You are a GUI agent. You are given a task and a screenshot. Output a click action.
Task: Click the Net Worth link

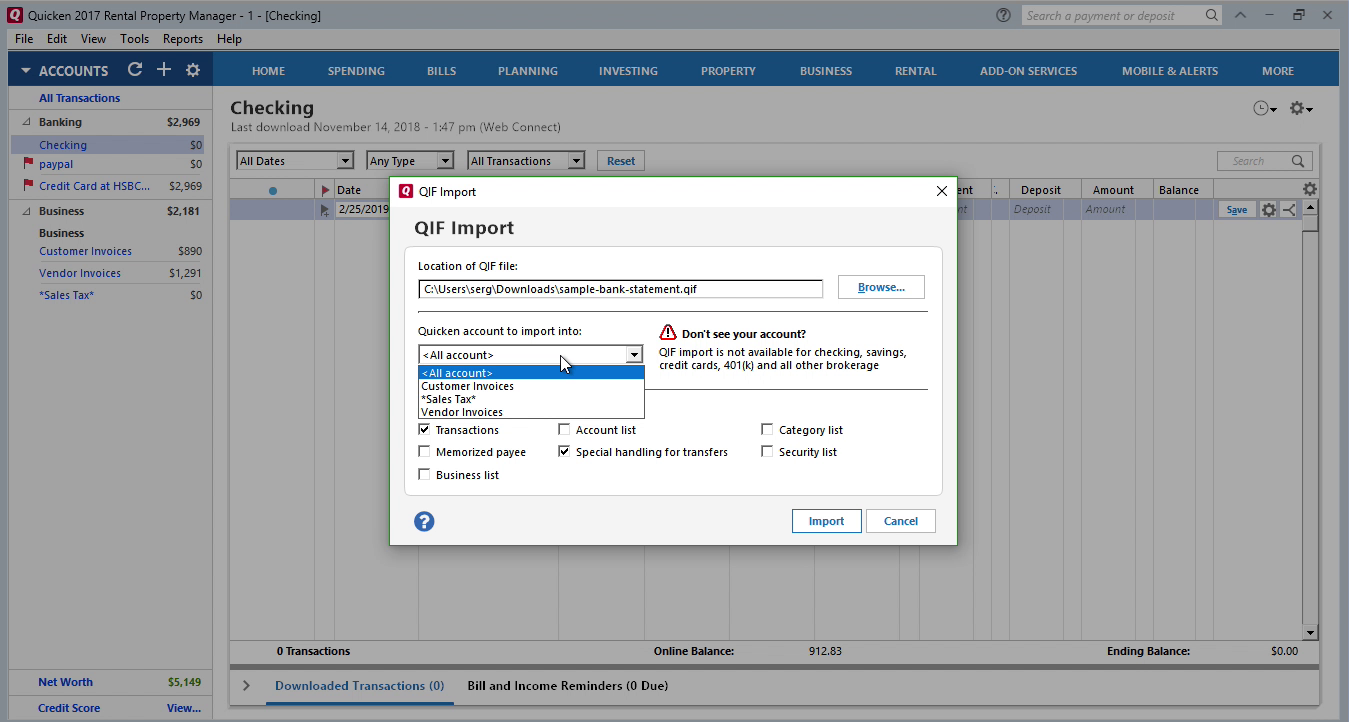coord(65,682)
